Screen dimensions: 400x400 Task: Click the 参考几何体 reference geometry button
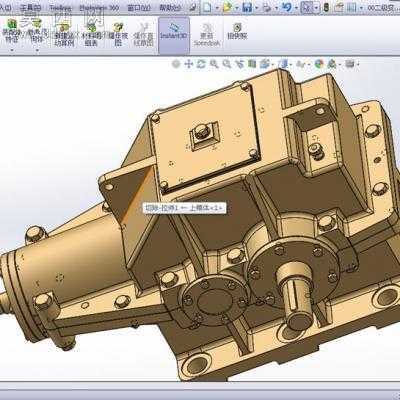[x=37, y=31]
